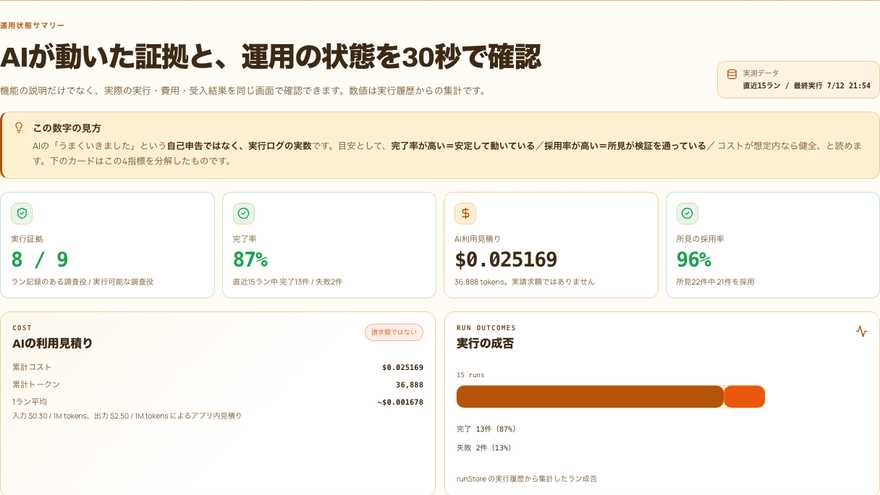Image resolution: width=880 pixels, height=495 pixels.
Task: Select the 87% completion rate value
Action: pos(250,259)
